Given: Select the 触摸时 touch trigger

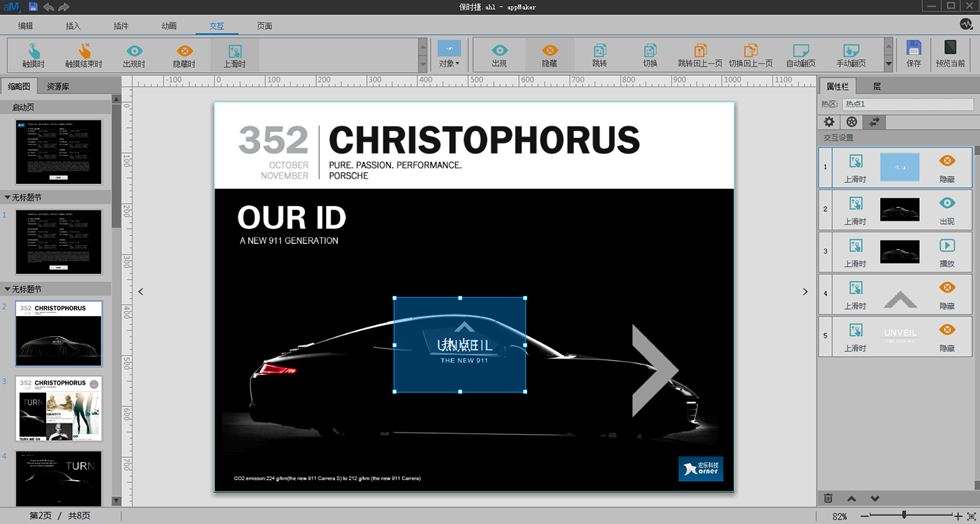Looking at the screenshot, I should [x=33, y=56].
